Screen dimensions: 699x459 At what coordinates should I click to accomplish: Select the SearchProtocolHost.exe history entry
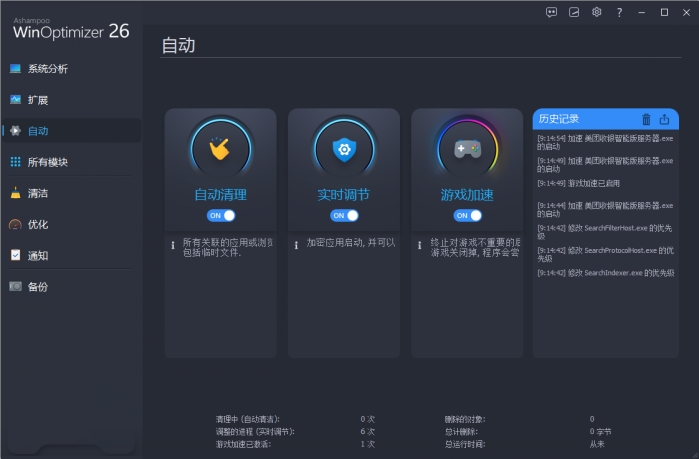pos(605,254)
